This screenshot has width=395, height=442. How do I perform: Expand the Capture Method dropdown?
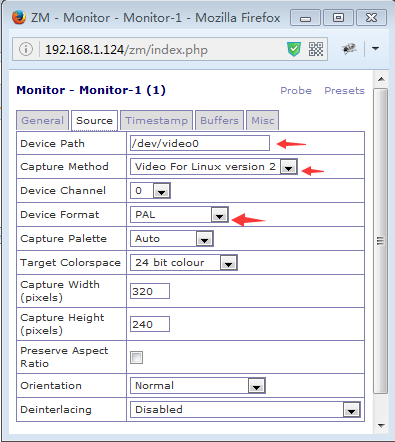(x=214, y=167)
